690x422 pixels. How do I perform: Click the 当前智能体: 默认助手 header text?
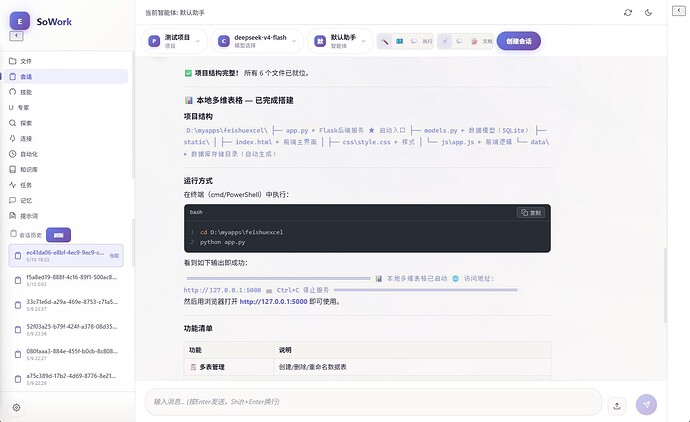(x=175, y=13)
